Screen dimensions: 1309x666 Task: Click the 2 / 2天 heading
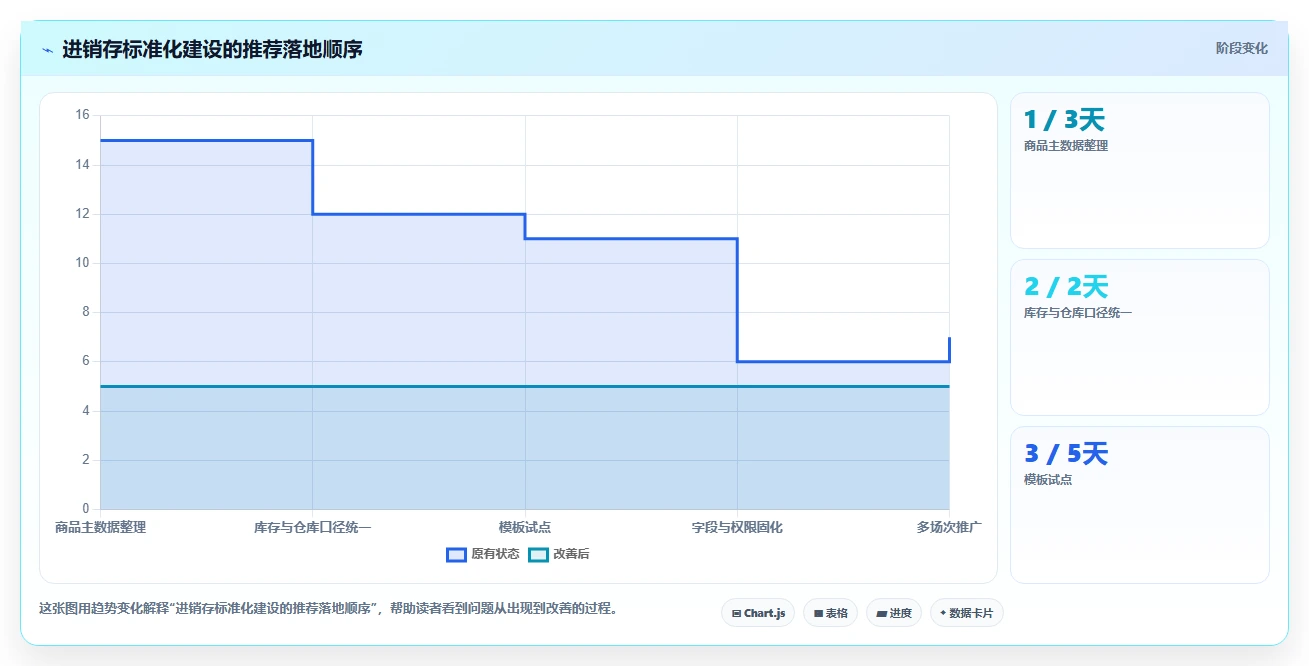click(x=1066, y=287)
